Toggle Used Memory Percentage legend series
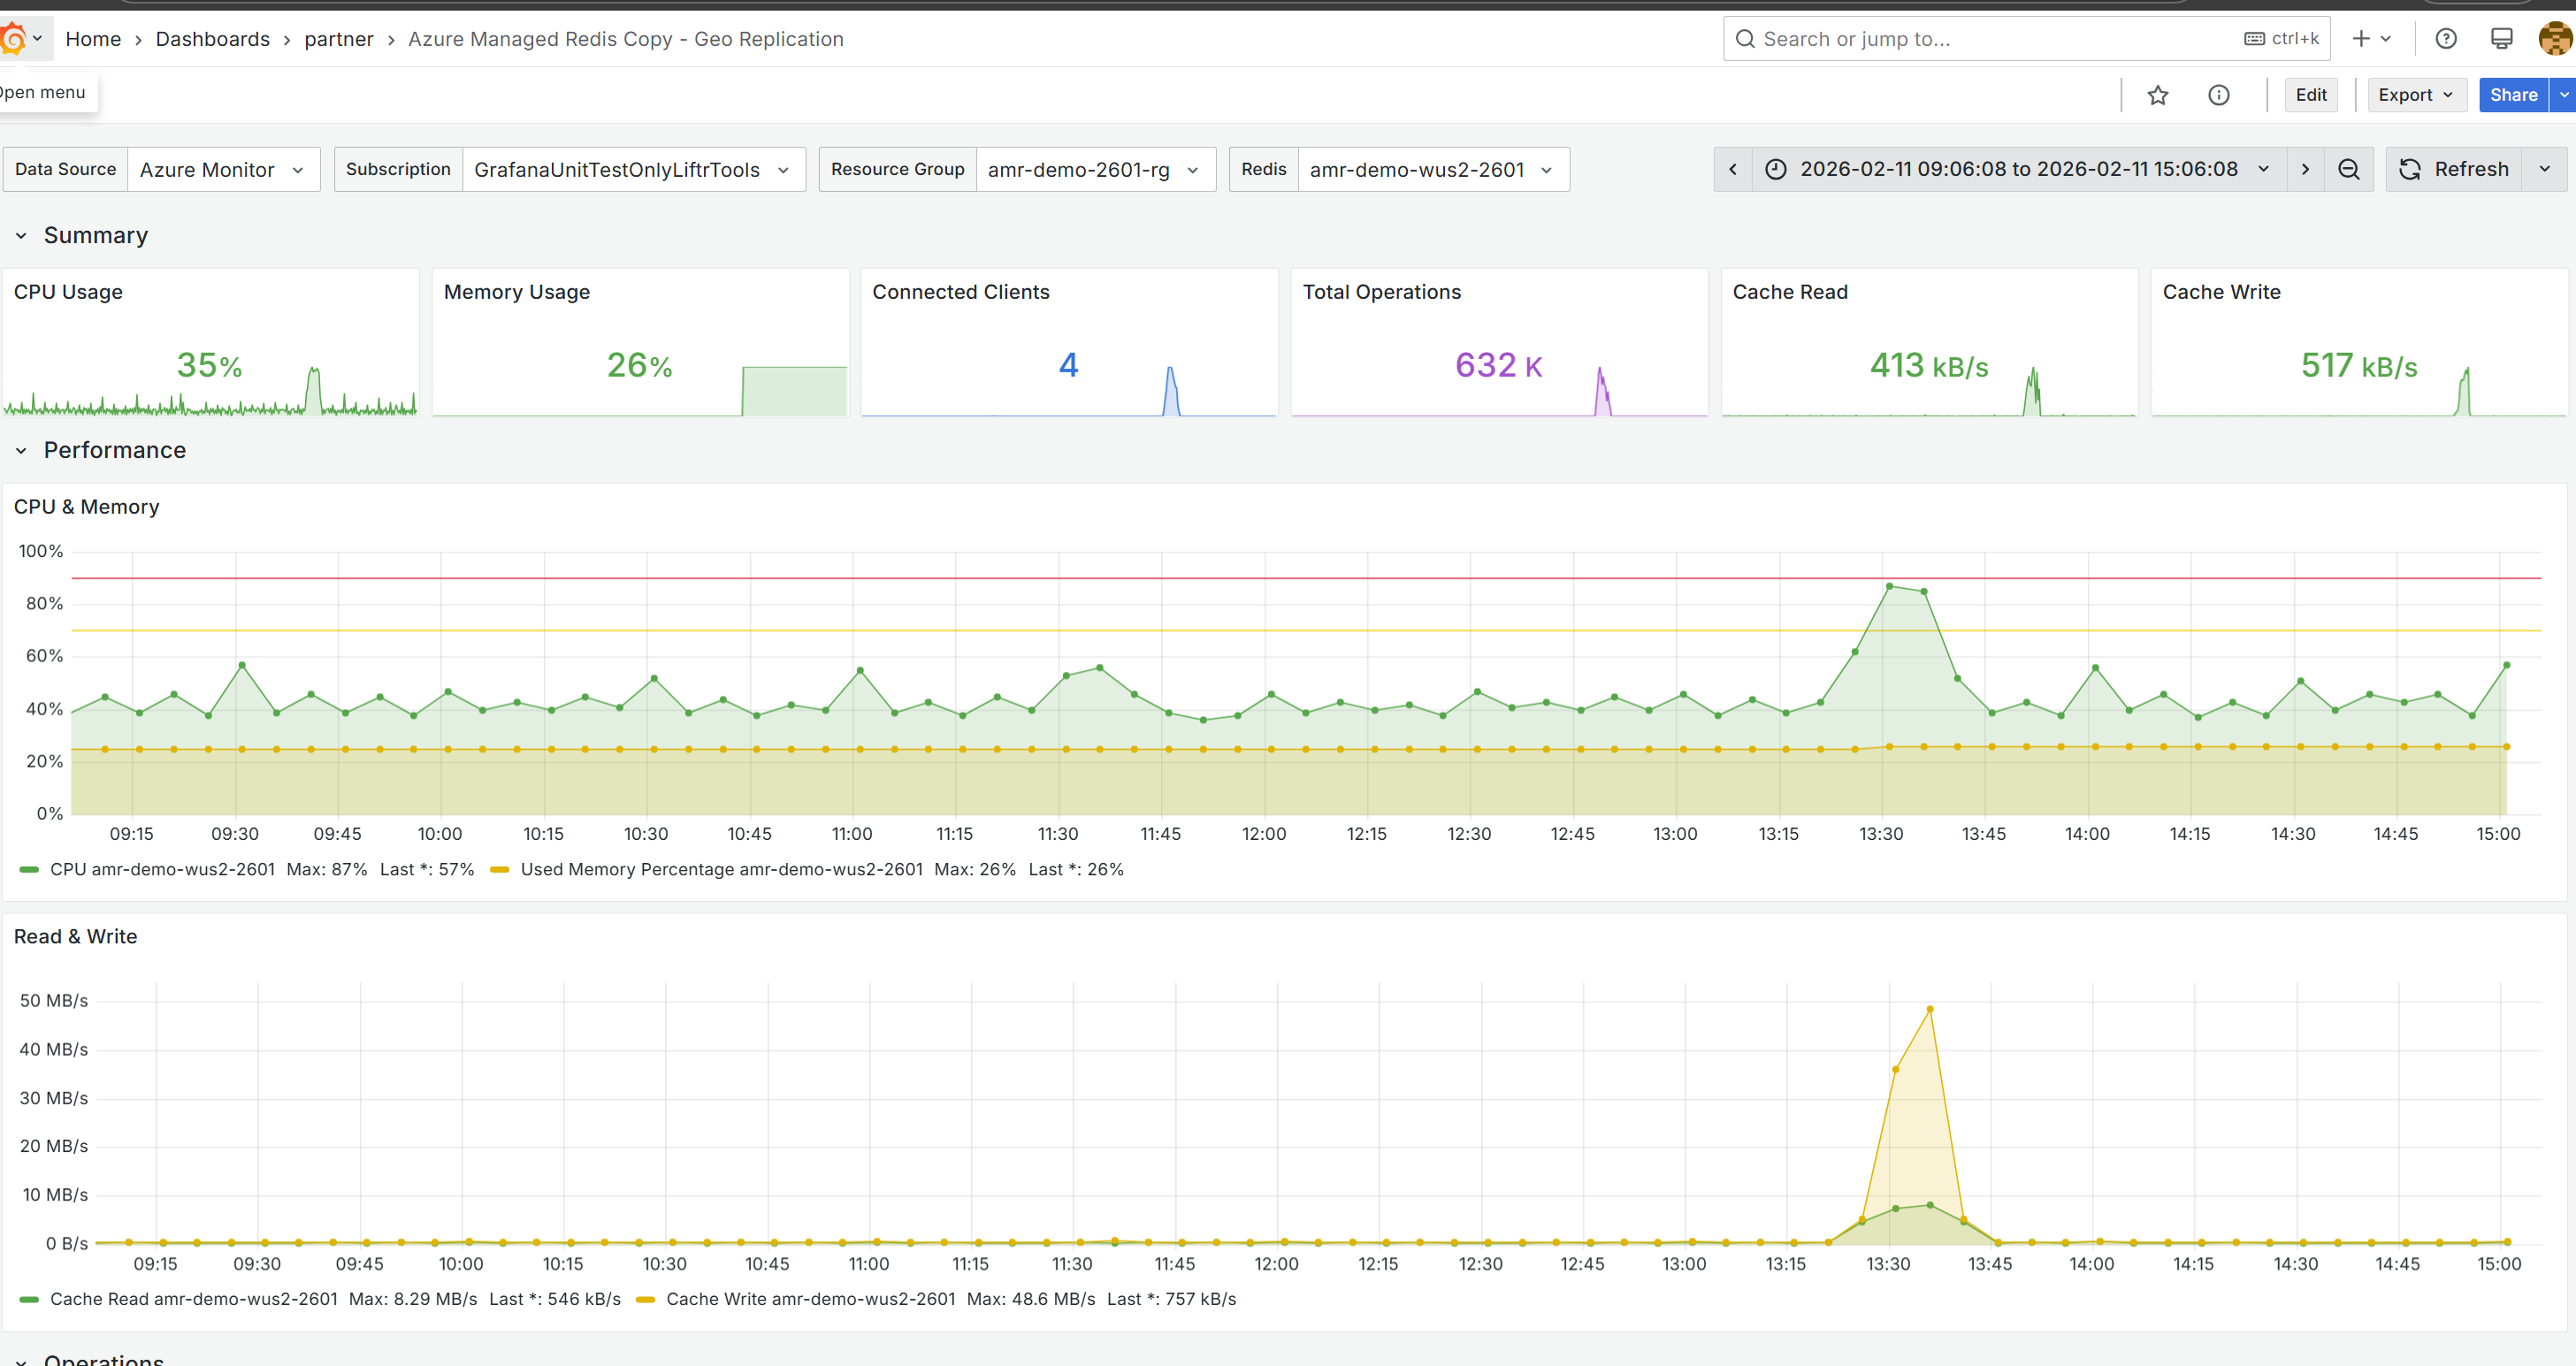This screenshot has width=2576, height=1366. click(x=720, y=870)
